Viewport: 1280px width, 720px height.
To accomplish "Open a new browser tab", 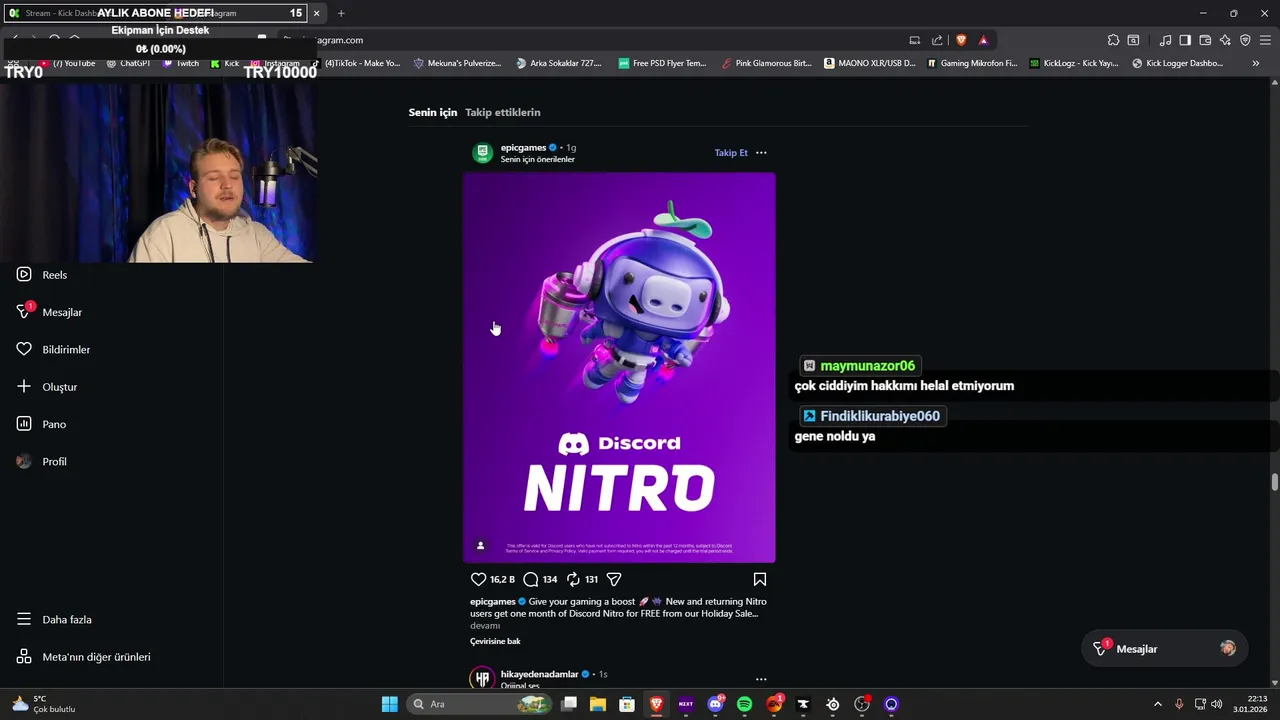I will click(341, 13).
